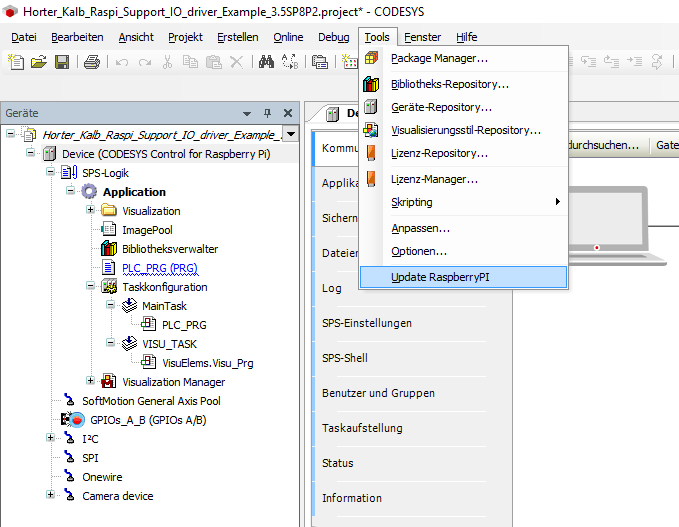Image resolution: width=679 pixels, height=527 pixels.
Task: Collapse the MainTask node
Action: tap(110, 304)
